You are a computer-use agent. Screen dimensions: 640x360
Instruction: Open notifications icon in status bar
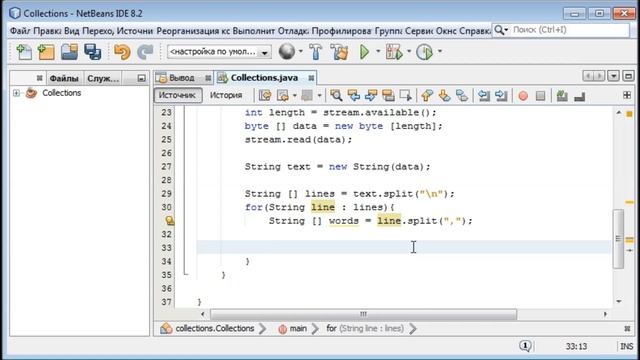pyautogui.click(x=525, y=346)
